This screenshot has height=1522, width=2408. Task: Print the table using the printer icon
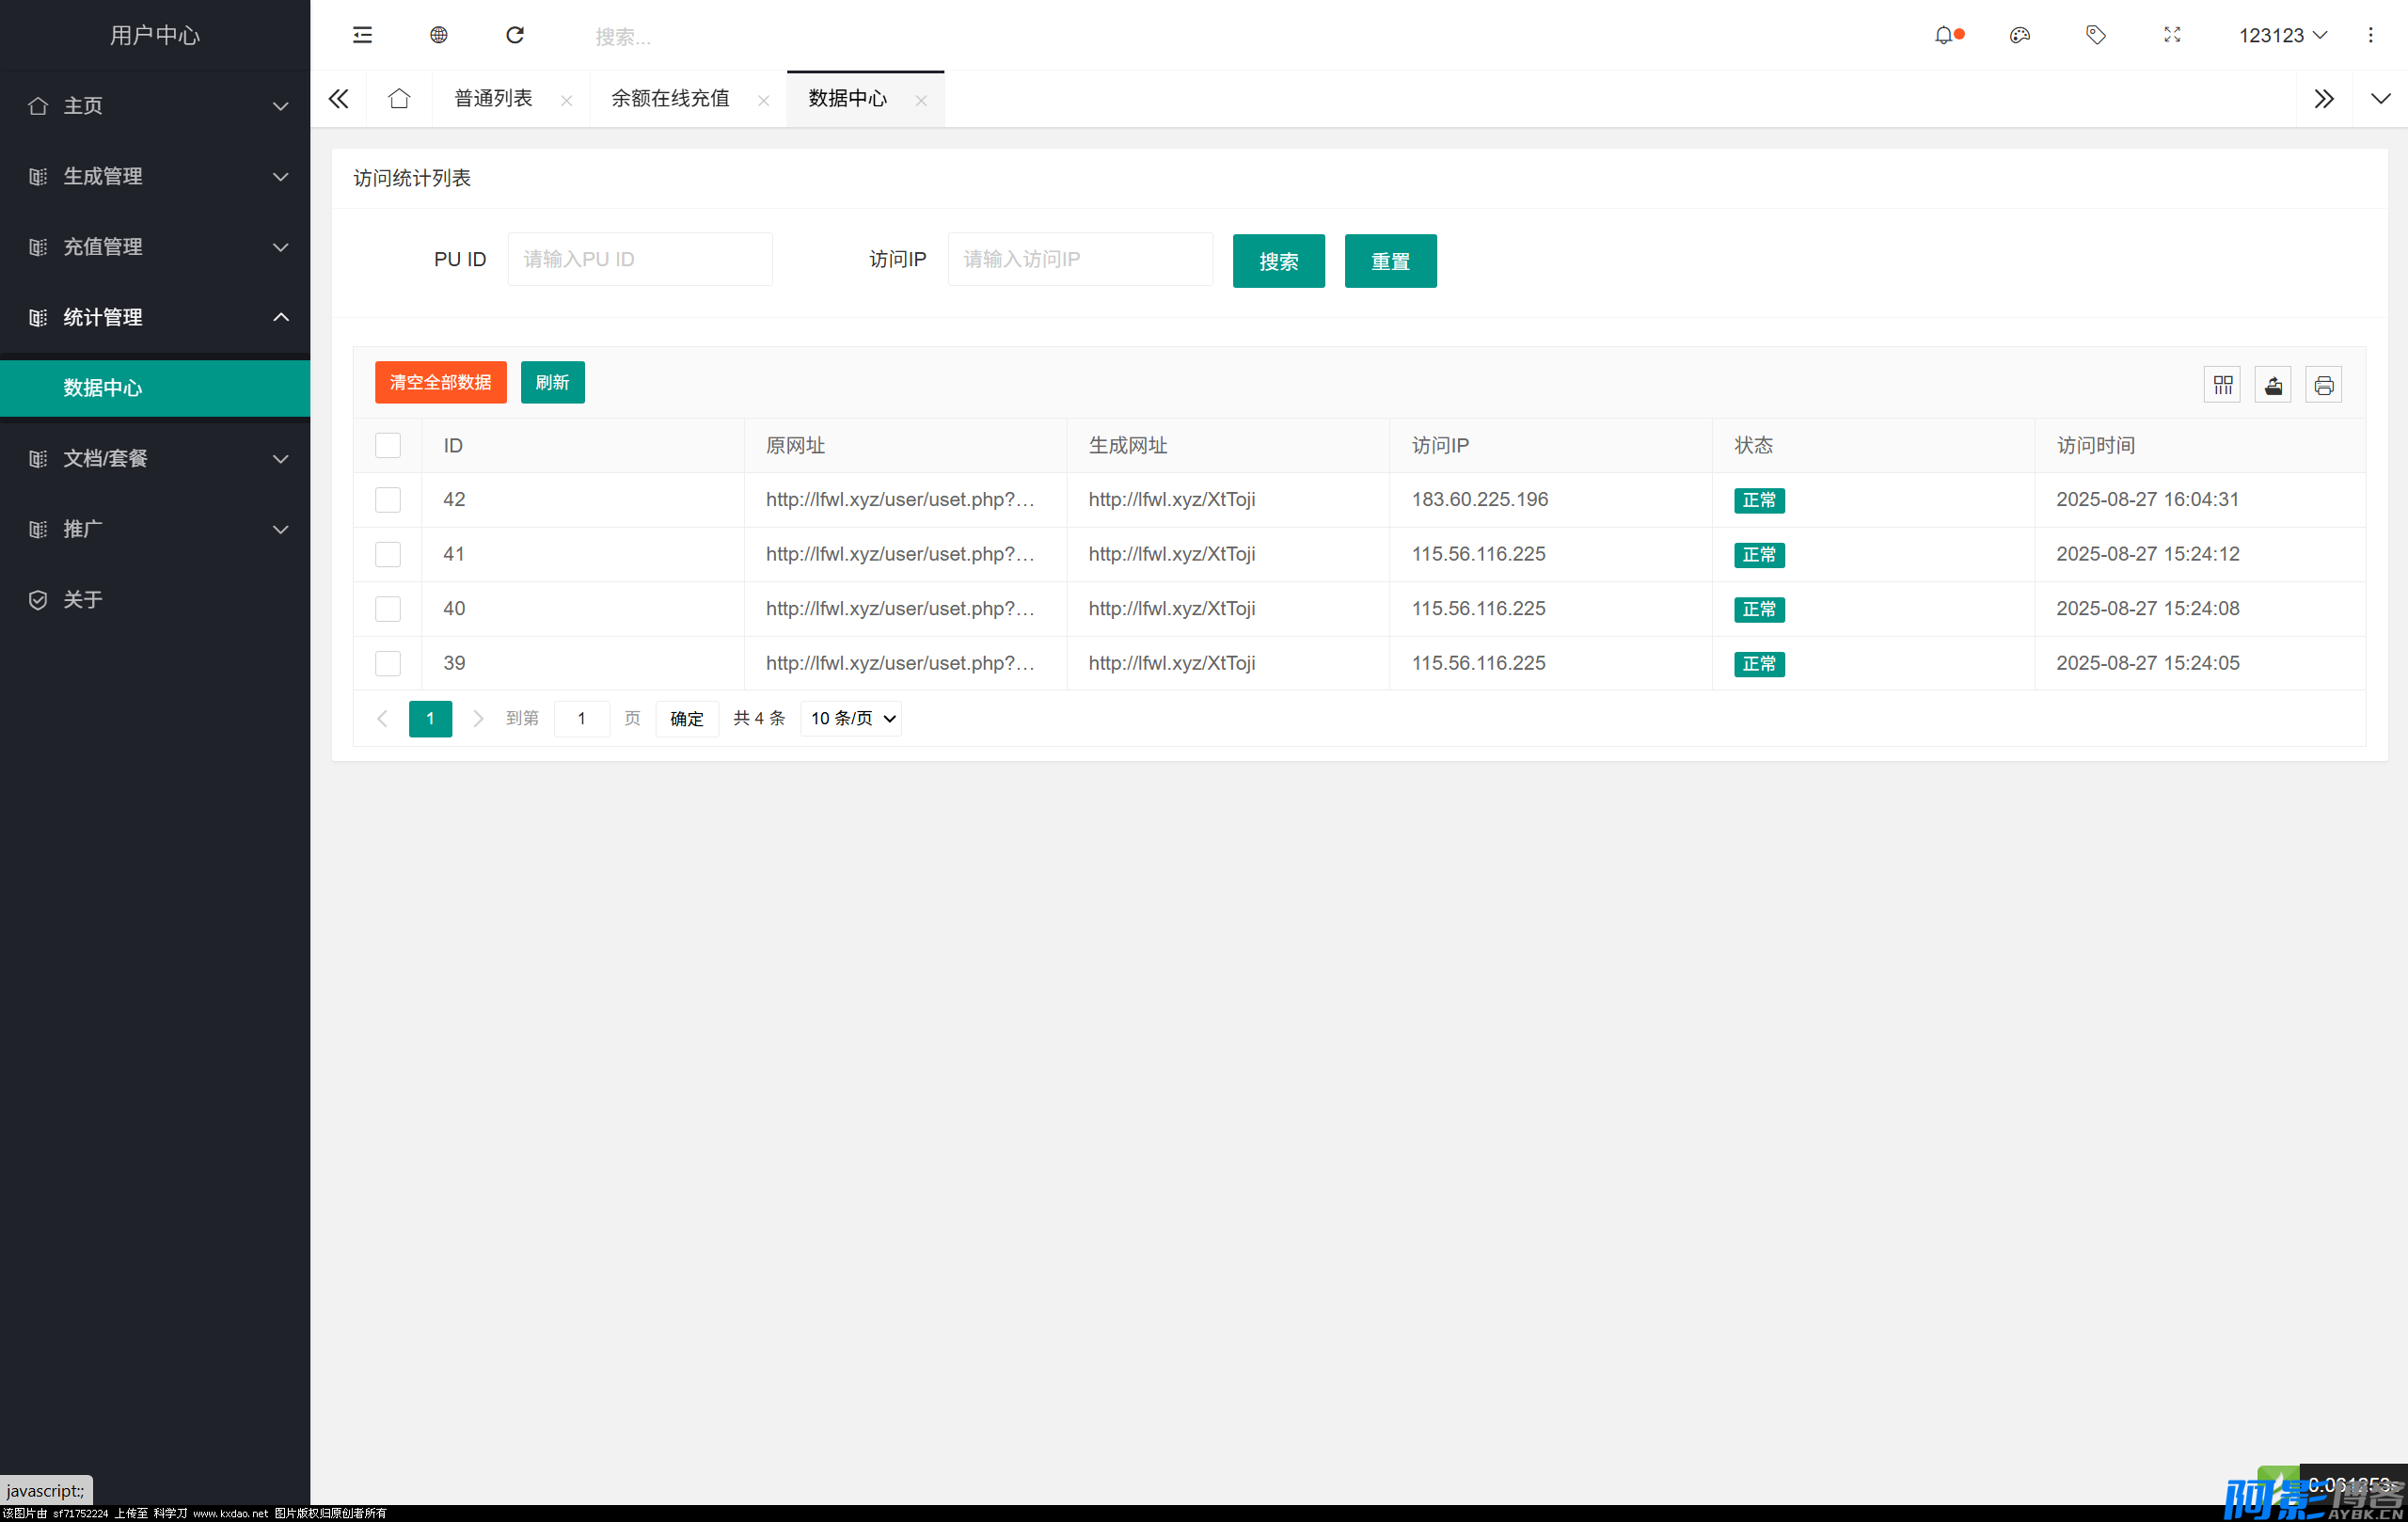[x=2323, y=385]
